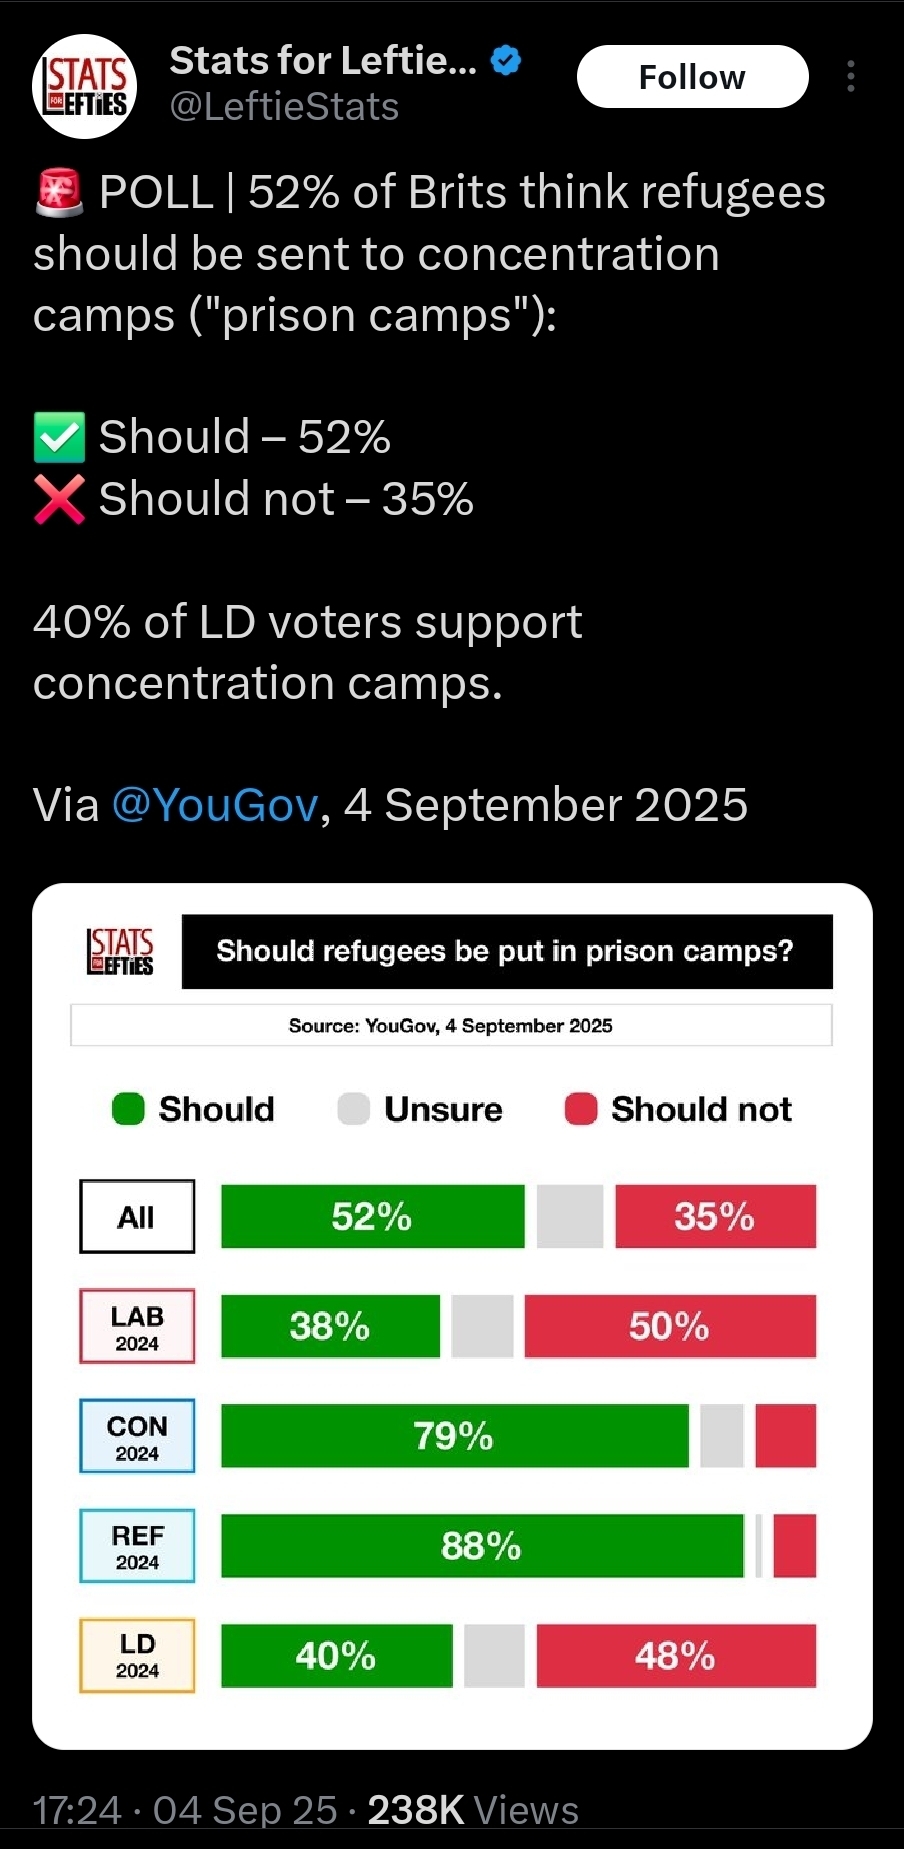Click the LAB 2024 row label
904x1849 pixels.
[137, 1327]
